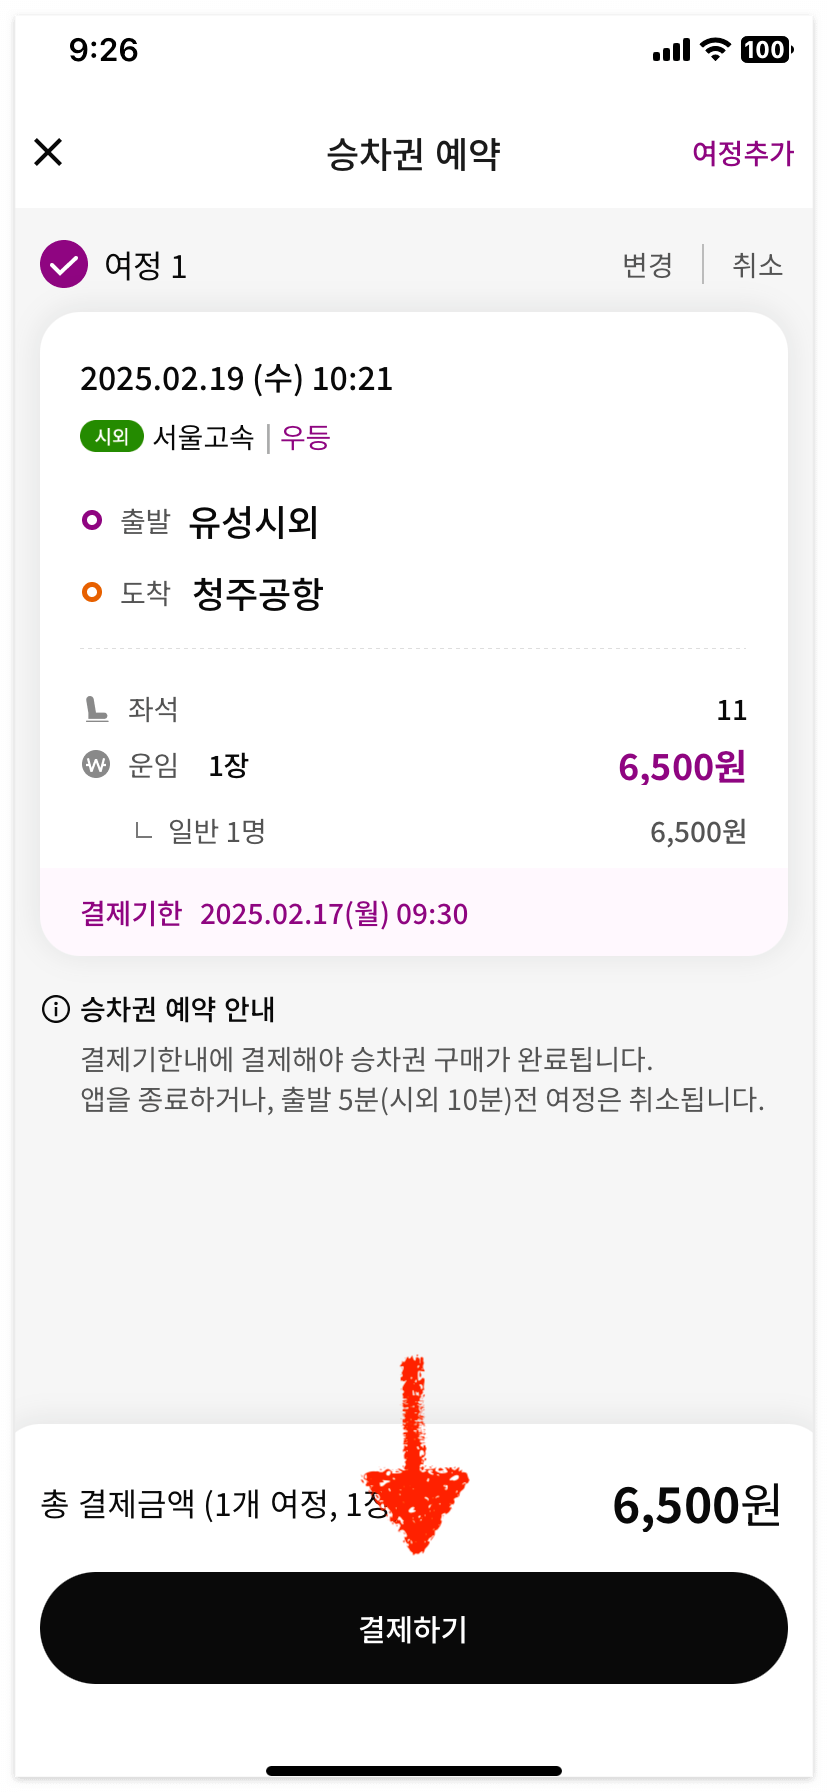The height and width of the screenshot is (1792, 828).
Task: Tap the battery indicator in status bar
Action: coord(767,49)
